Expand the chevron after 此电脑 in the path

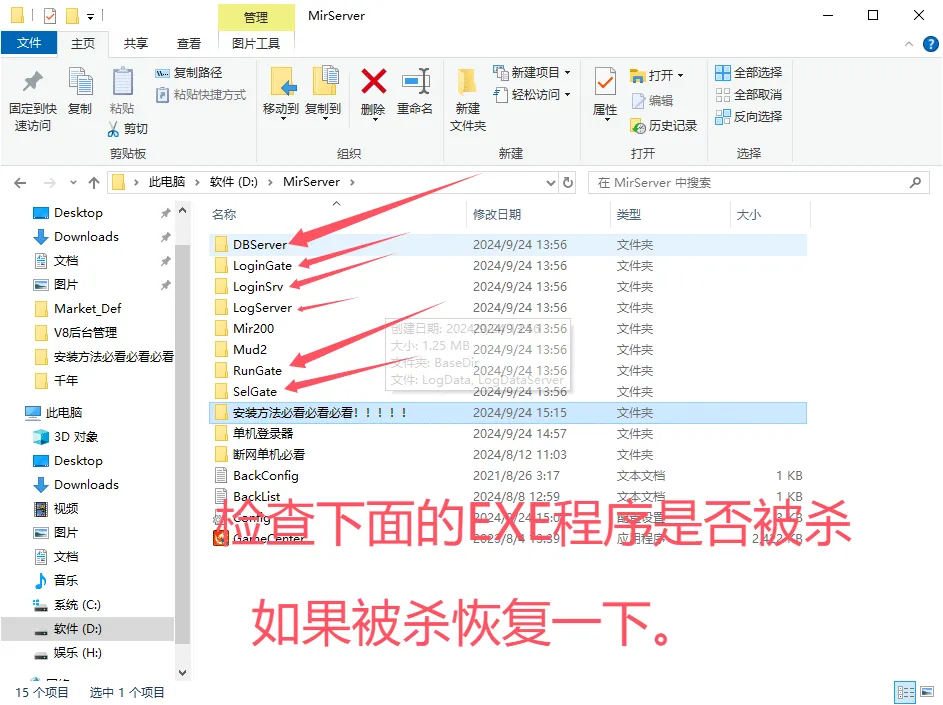point(197,182)
